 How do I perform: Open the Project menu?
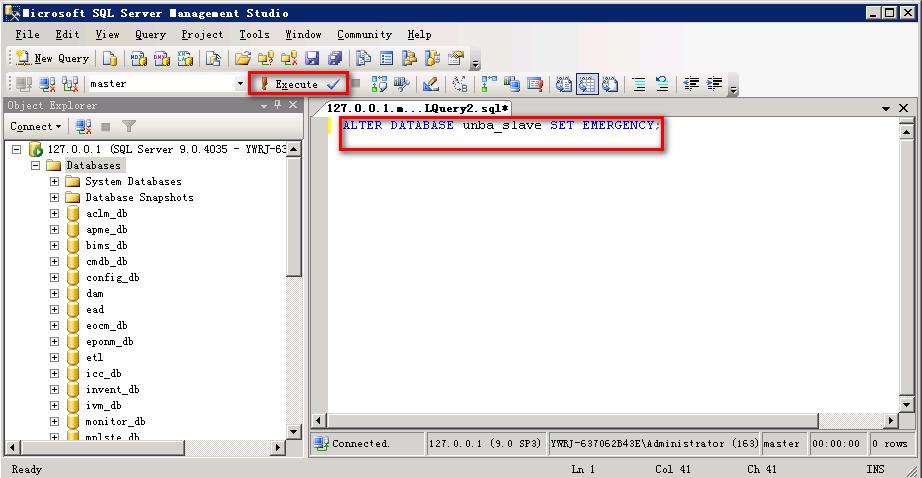tap(202, 34)
